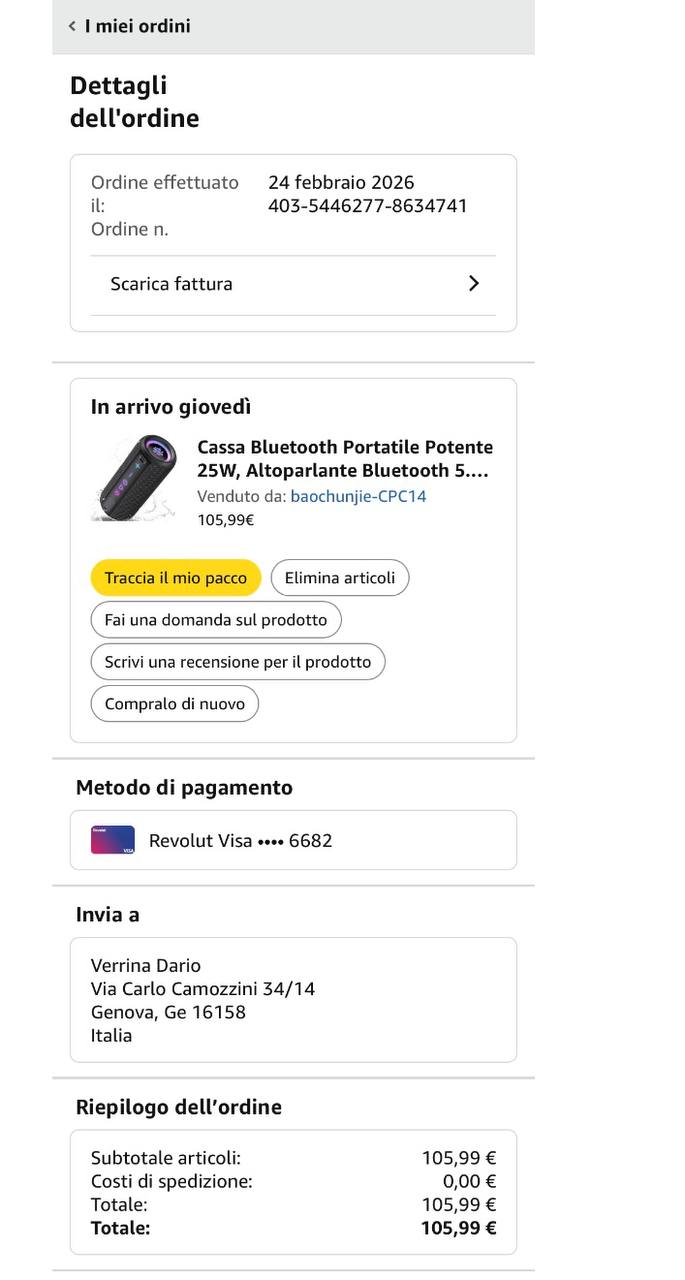Go back to I miei ordini
The height and width of the screenshot is (1280, 685).
pyautogui.click(x=137, y=26)
